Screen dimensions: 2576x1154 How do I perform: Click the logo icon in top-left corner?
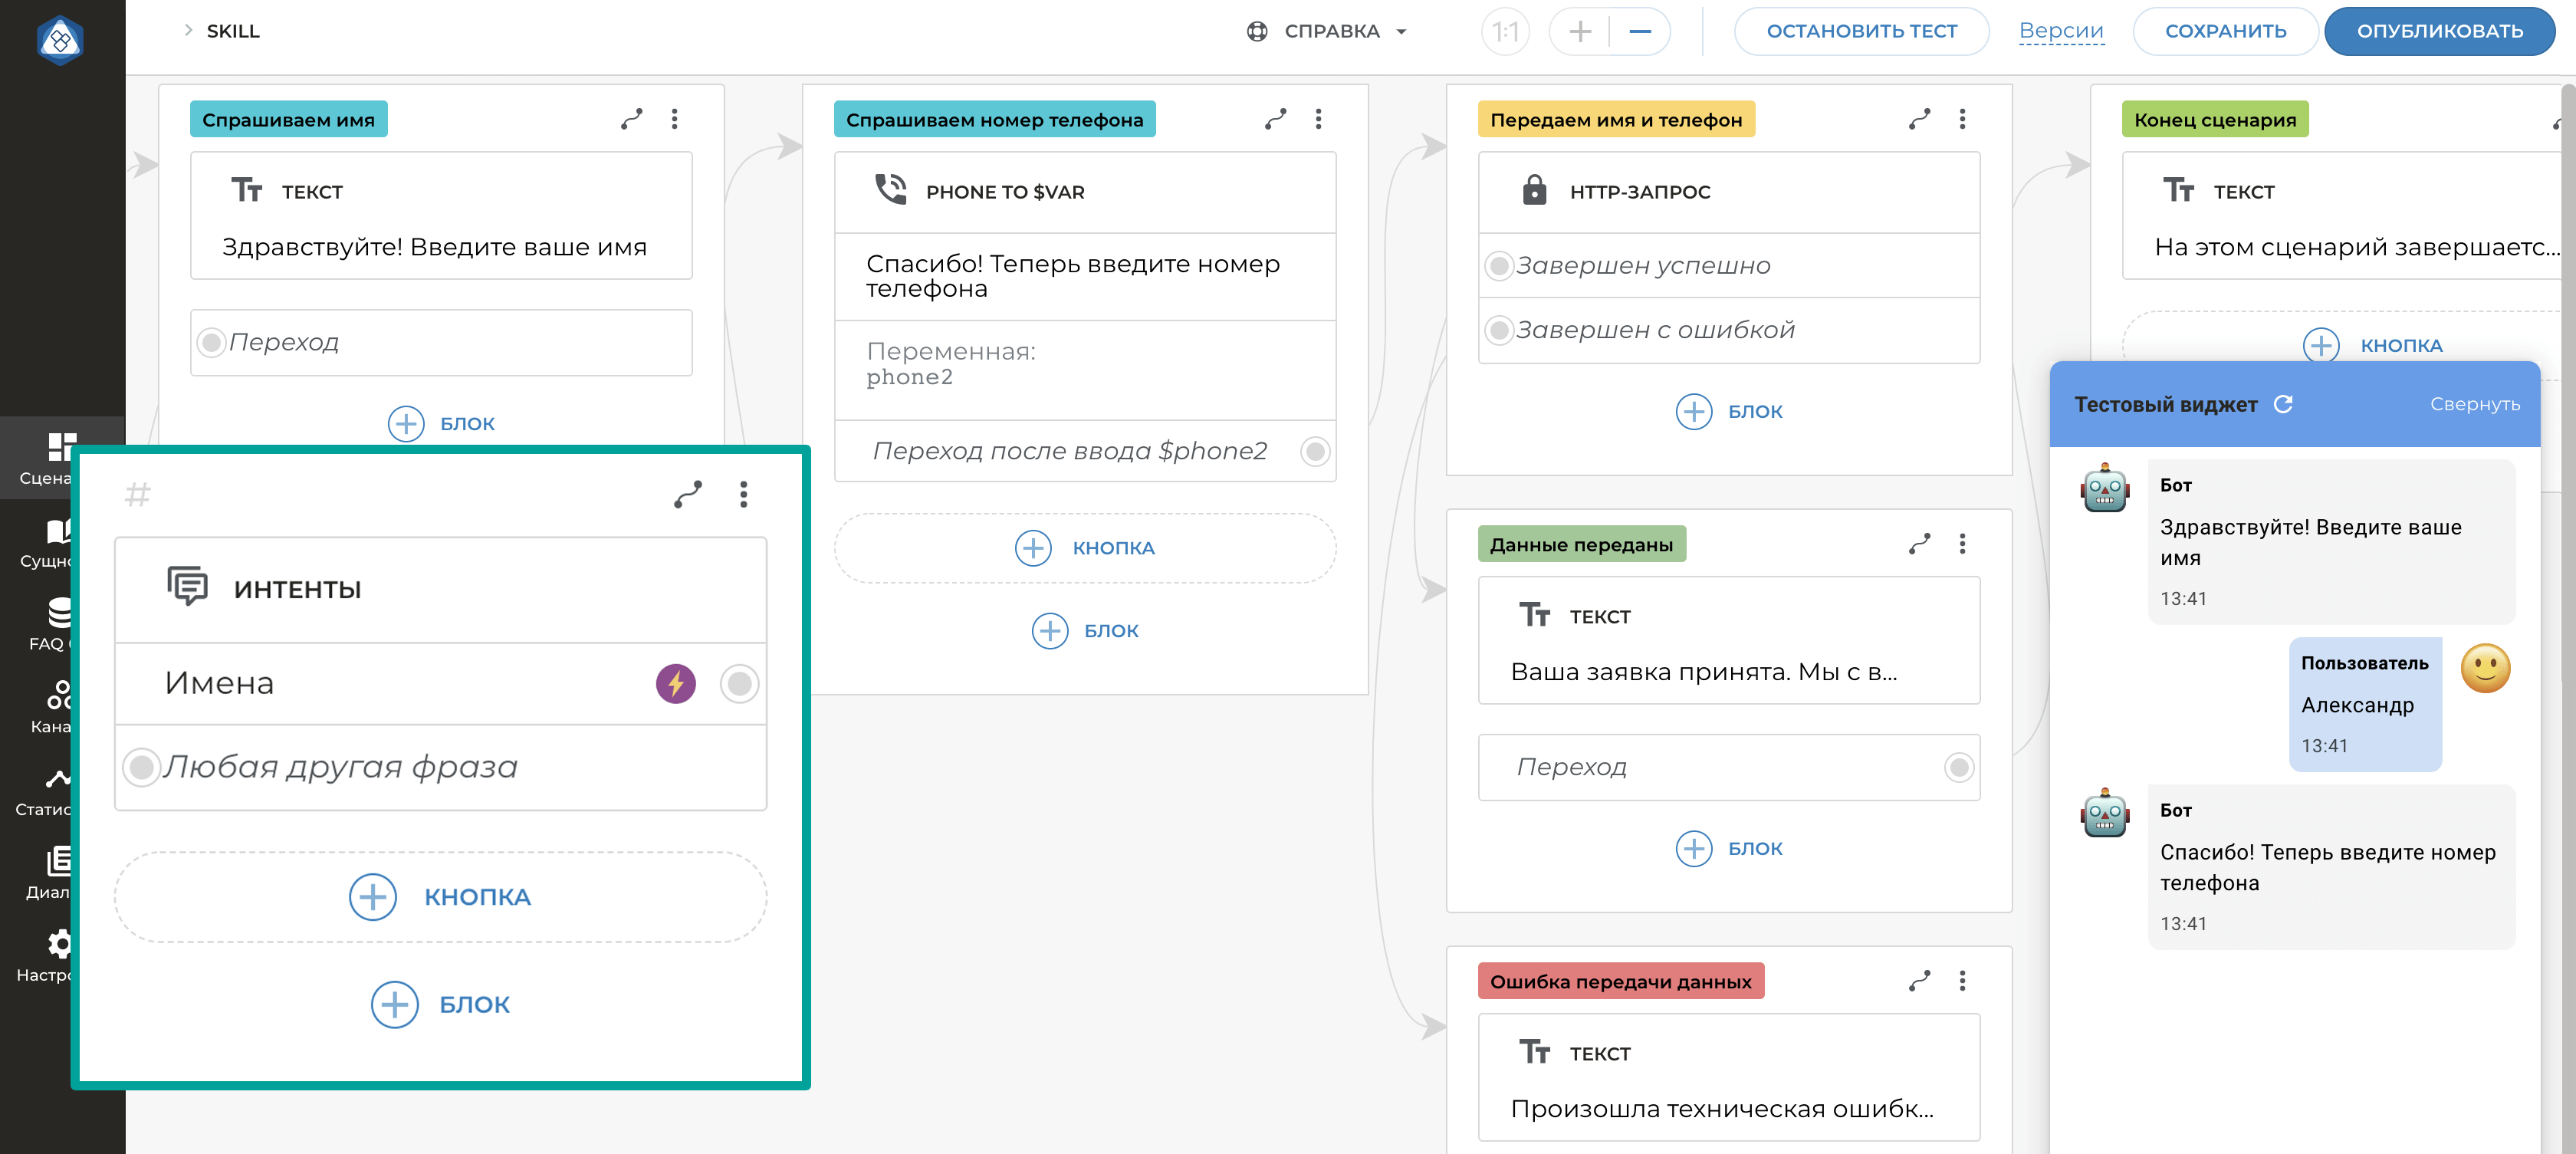point(60,40)
